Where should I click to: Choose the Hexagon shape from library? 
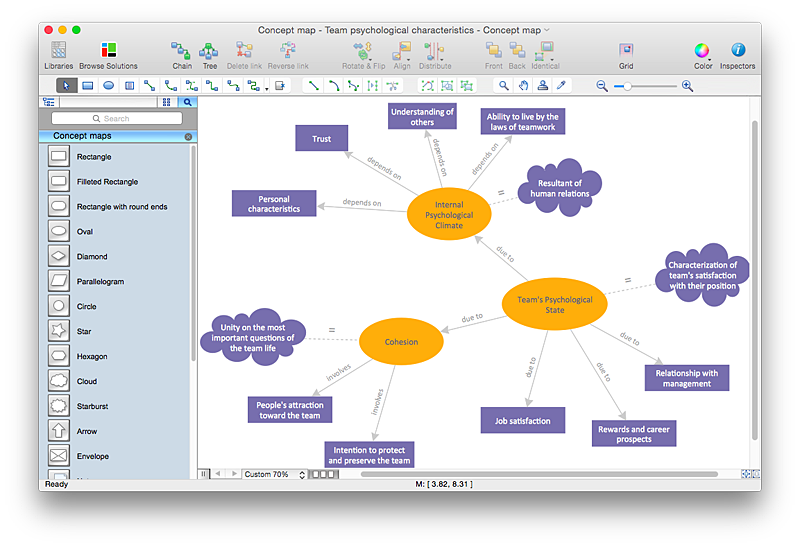click(59, 356)
